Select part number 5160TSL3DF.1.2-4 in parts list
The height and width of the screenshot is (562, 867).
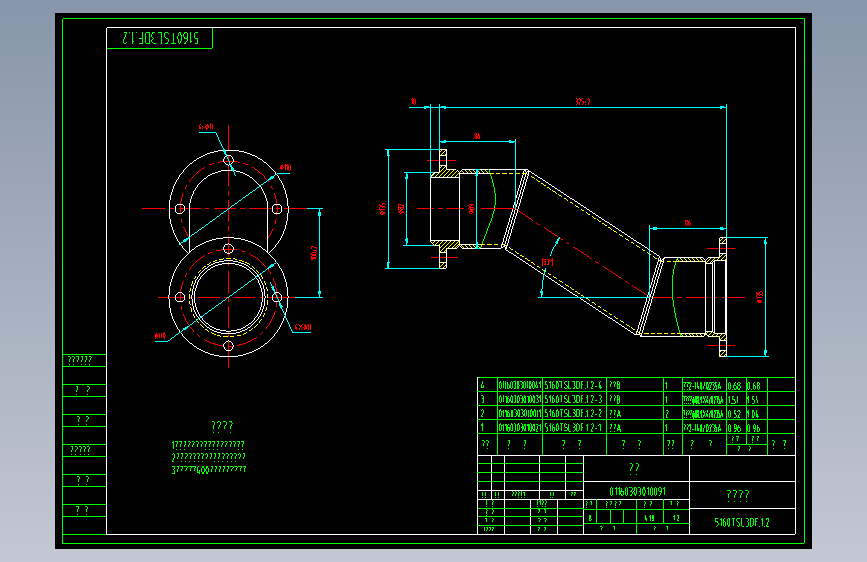[573, 386]
